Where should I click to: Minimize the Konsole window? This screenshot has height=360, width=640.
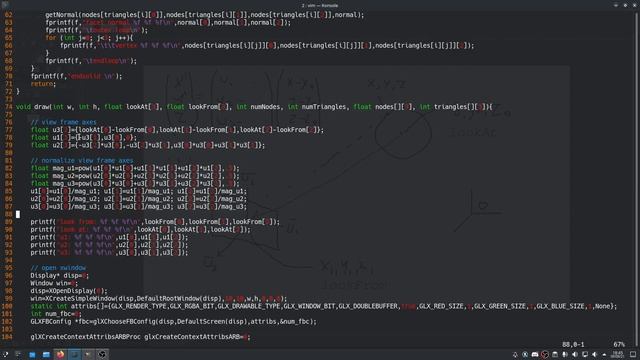click(616, 5)
